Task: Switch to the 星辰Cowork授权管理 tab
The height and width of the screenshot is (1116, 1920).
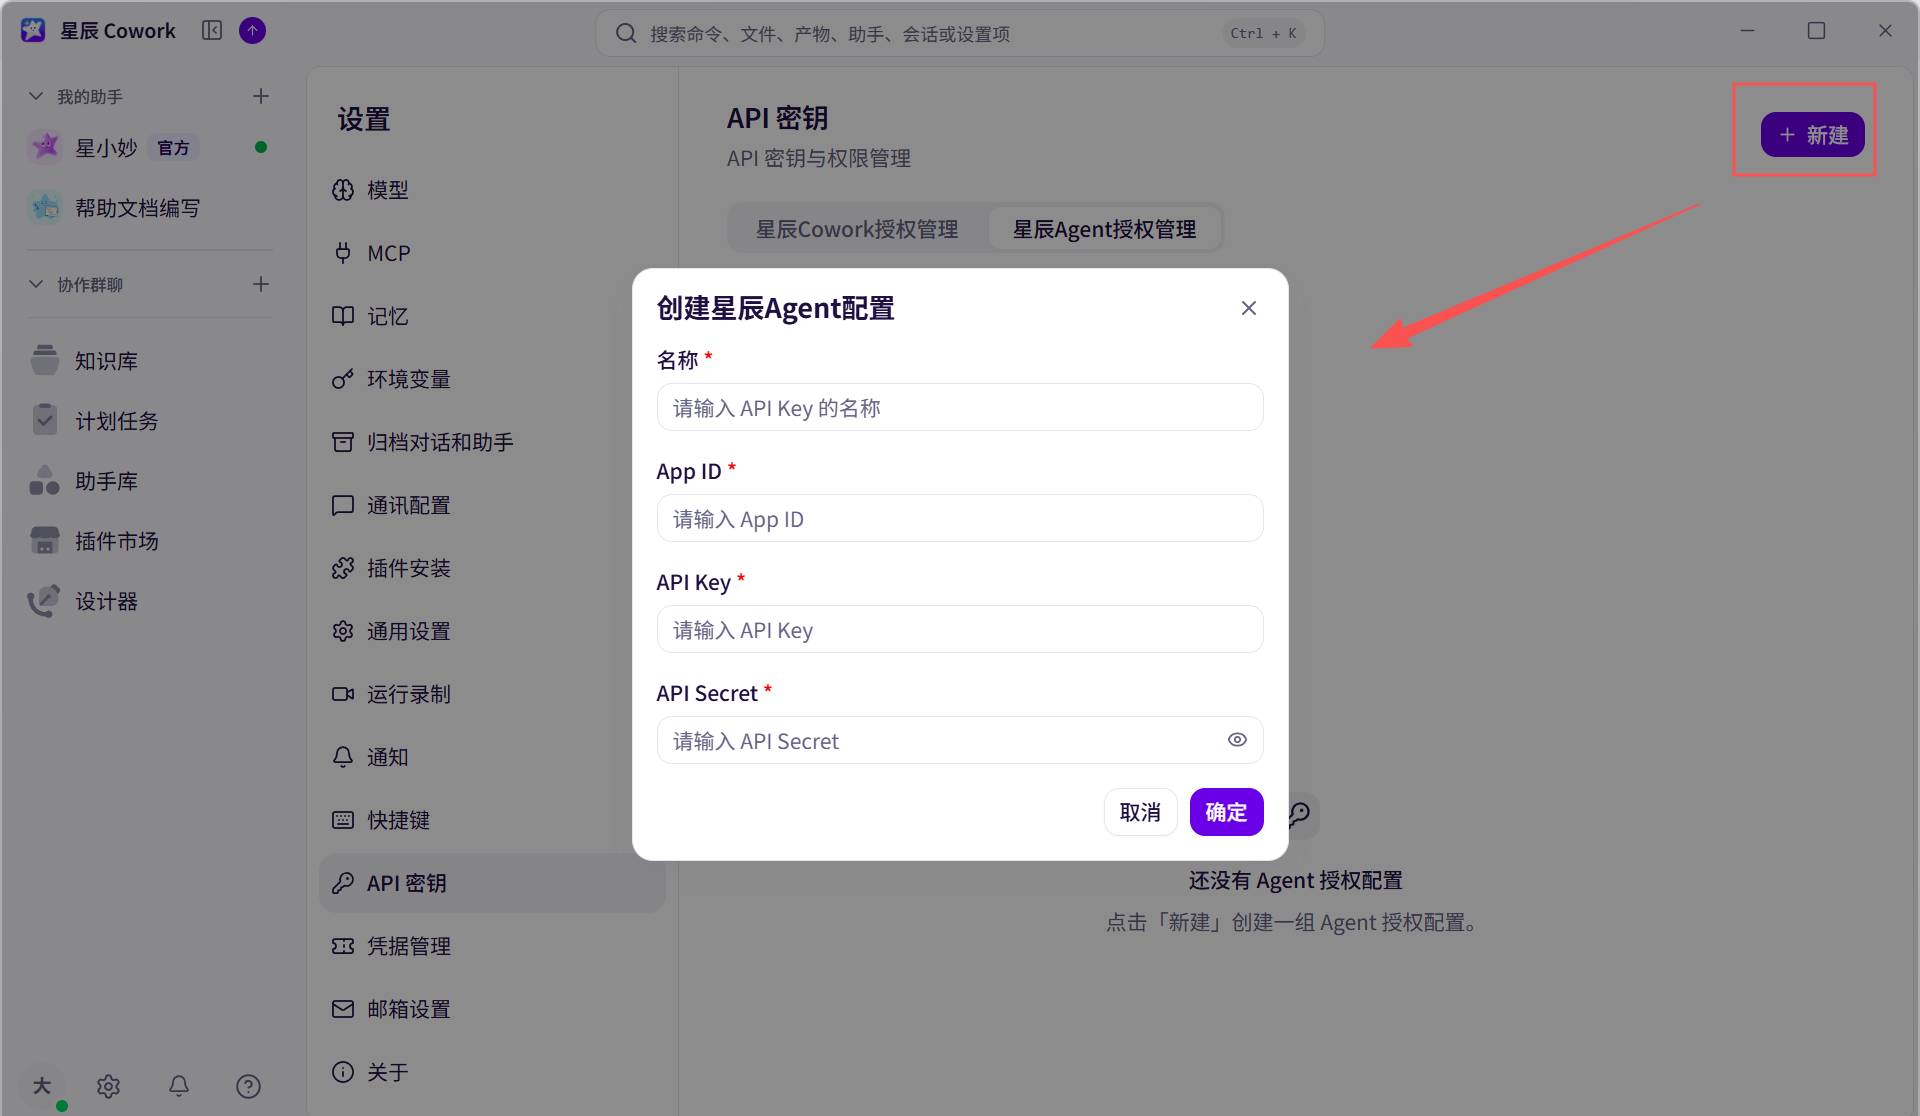Action: (x=857, y=229)
